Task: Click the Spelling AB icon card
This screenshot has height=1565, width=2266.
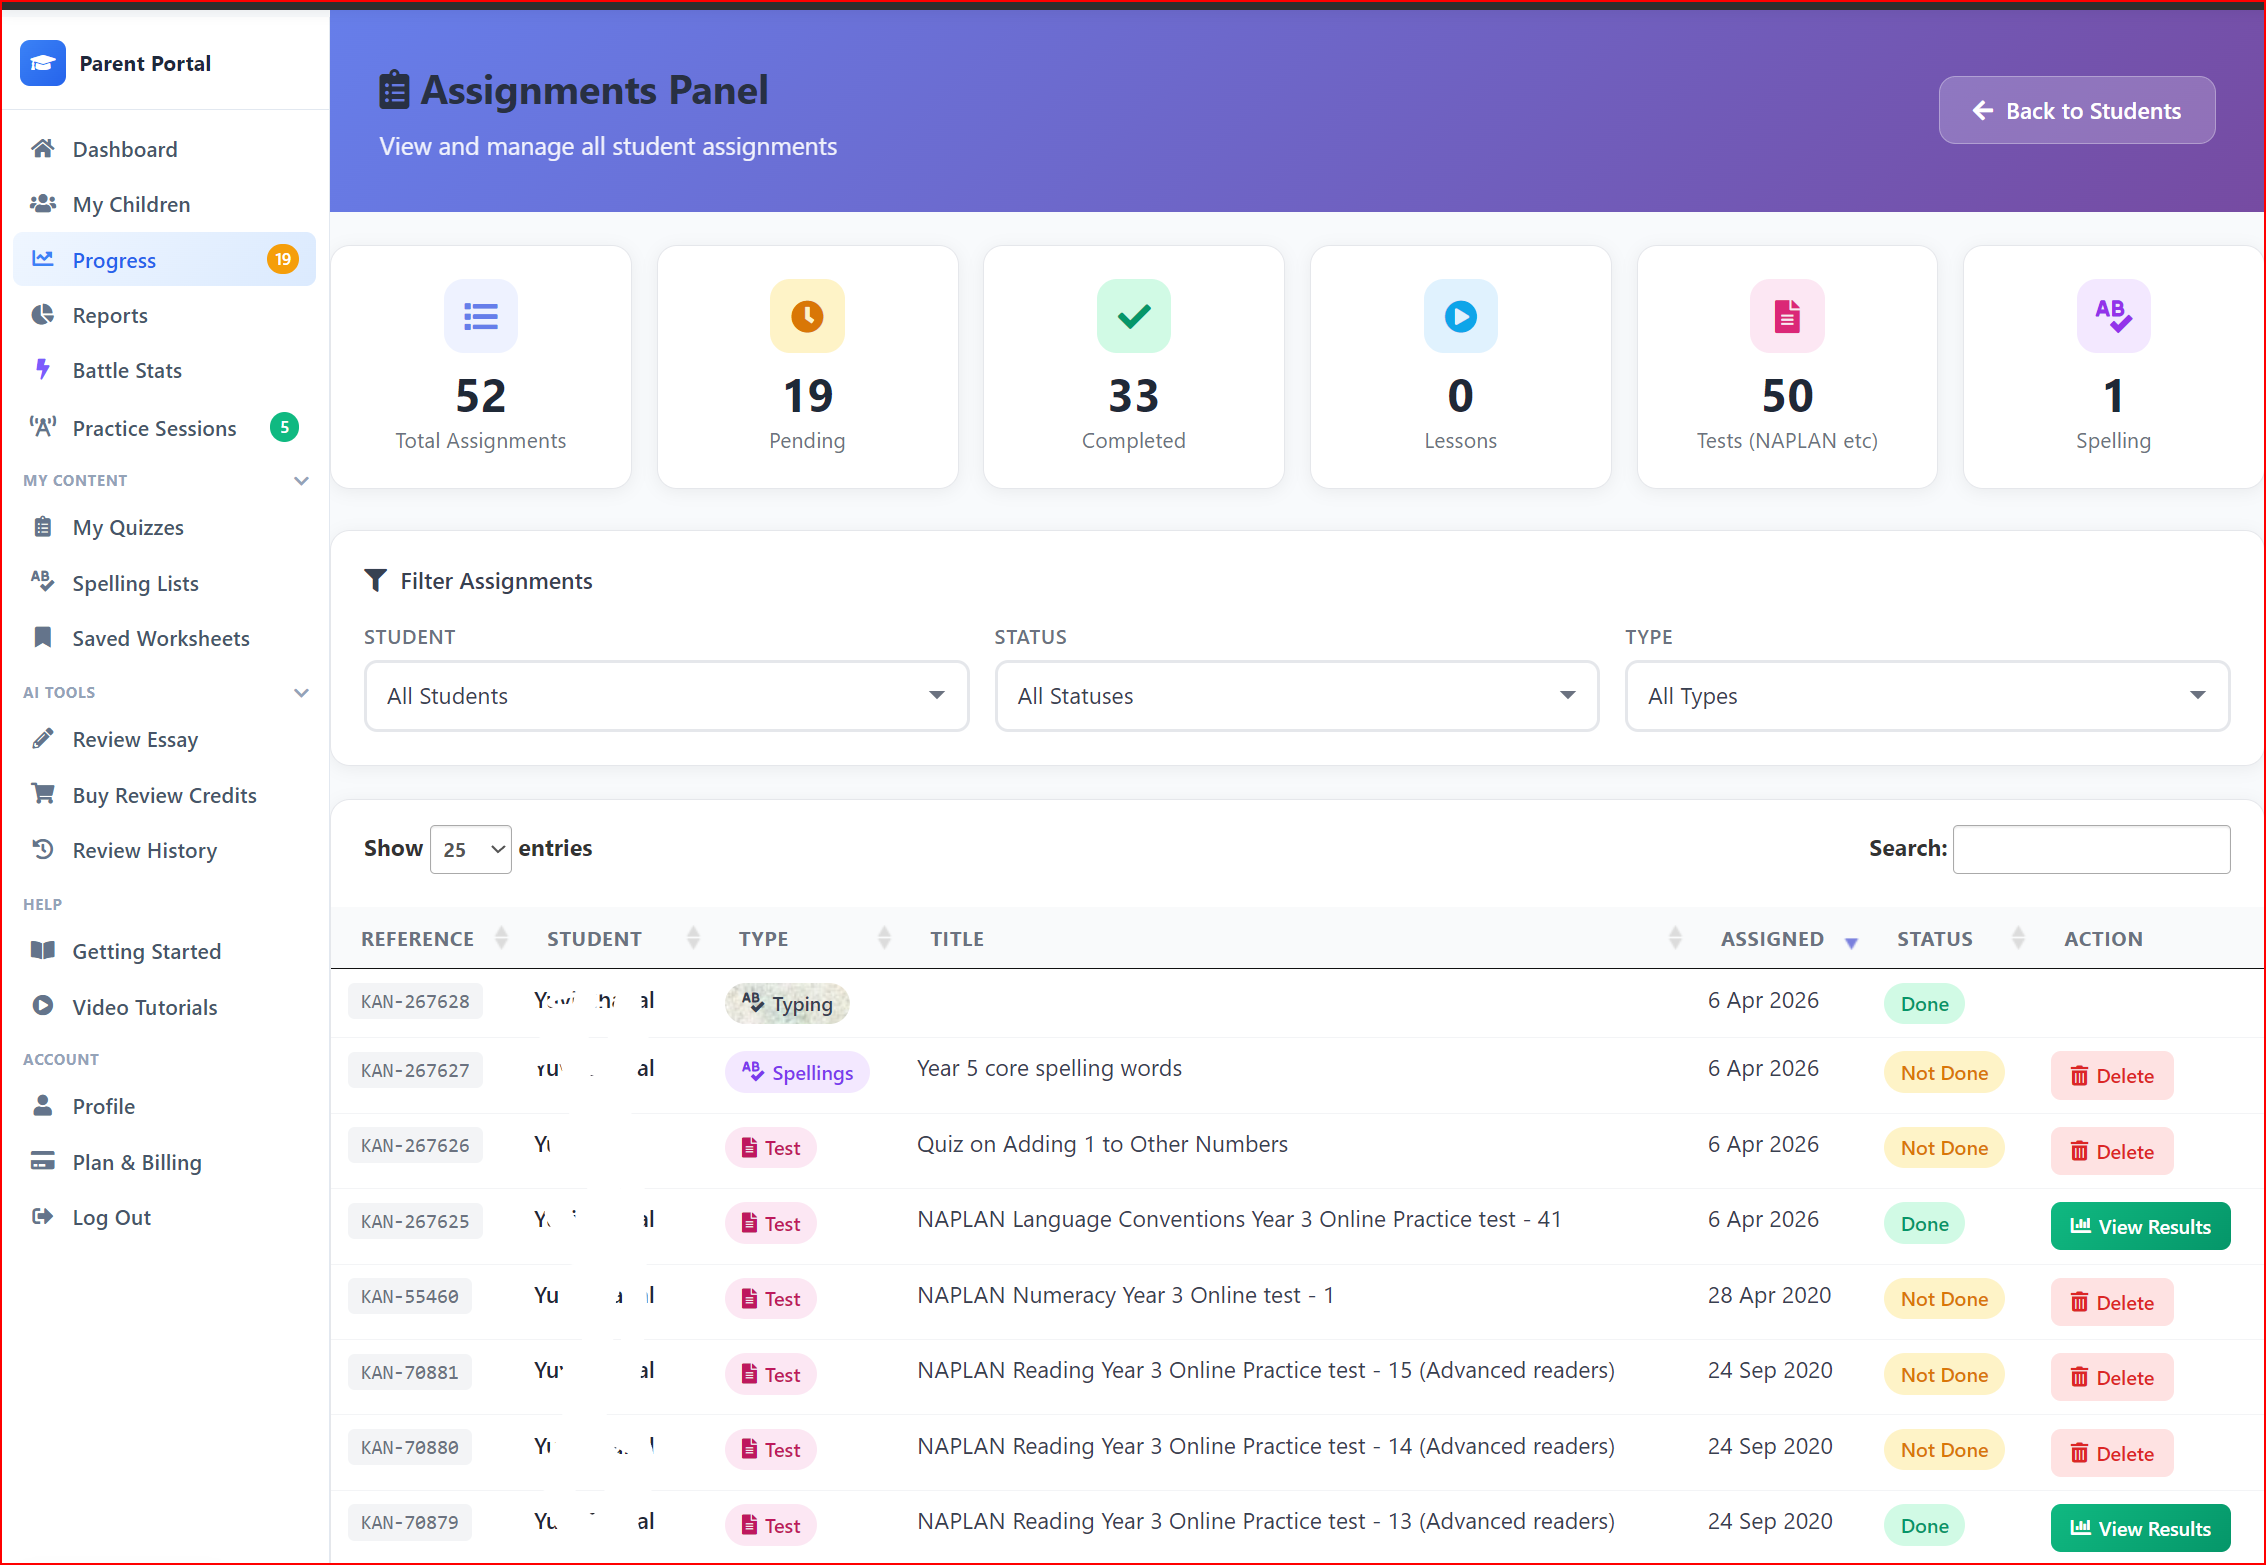Action: pyautogui.click(x=2113, y=317)
